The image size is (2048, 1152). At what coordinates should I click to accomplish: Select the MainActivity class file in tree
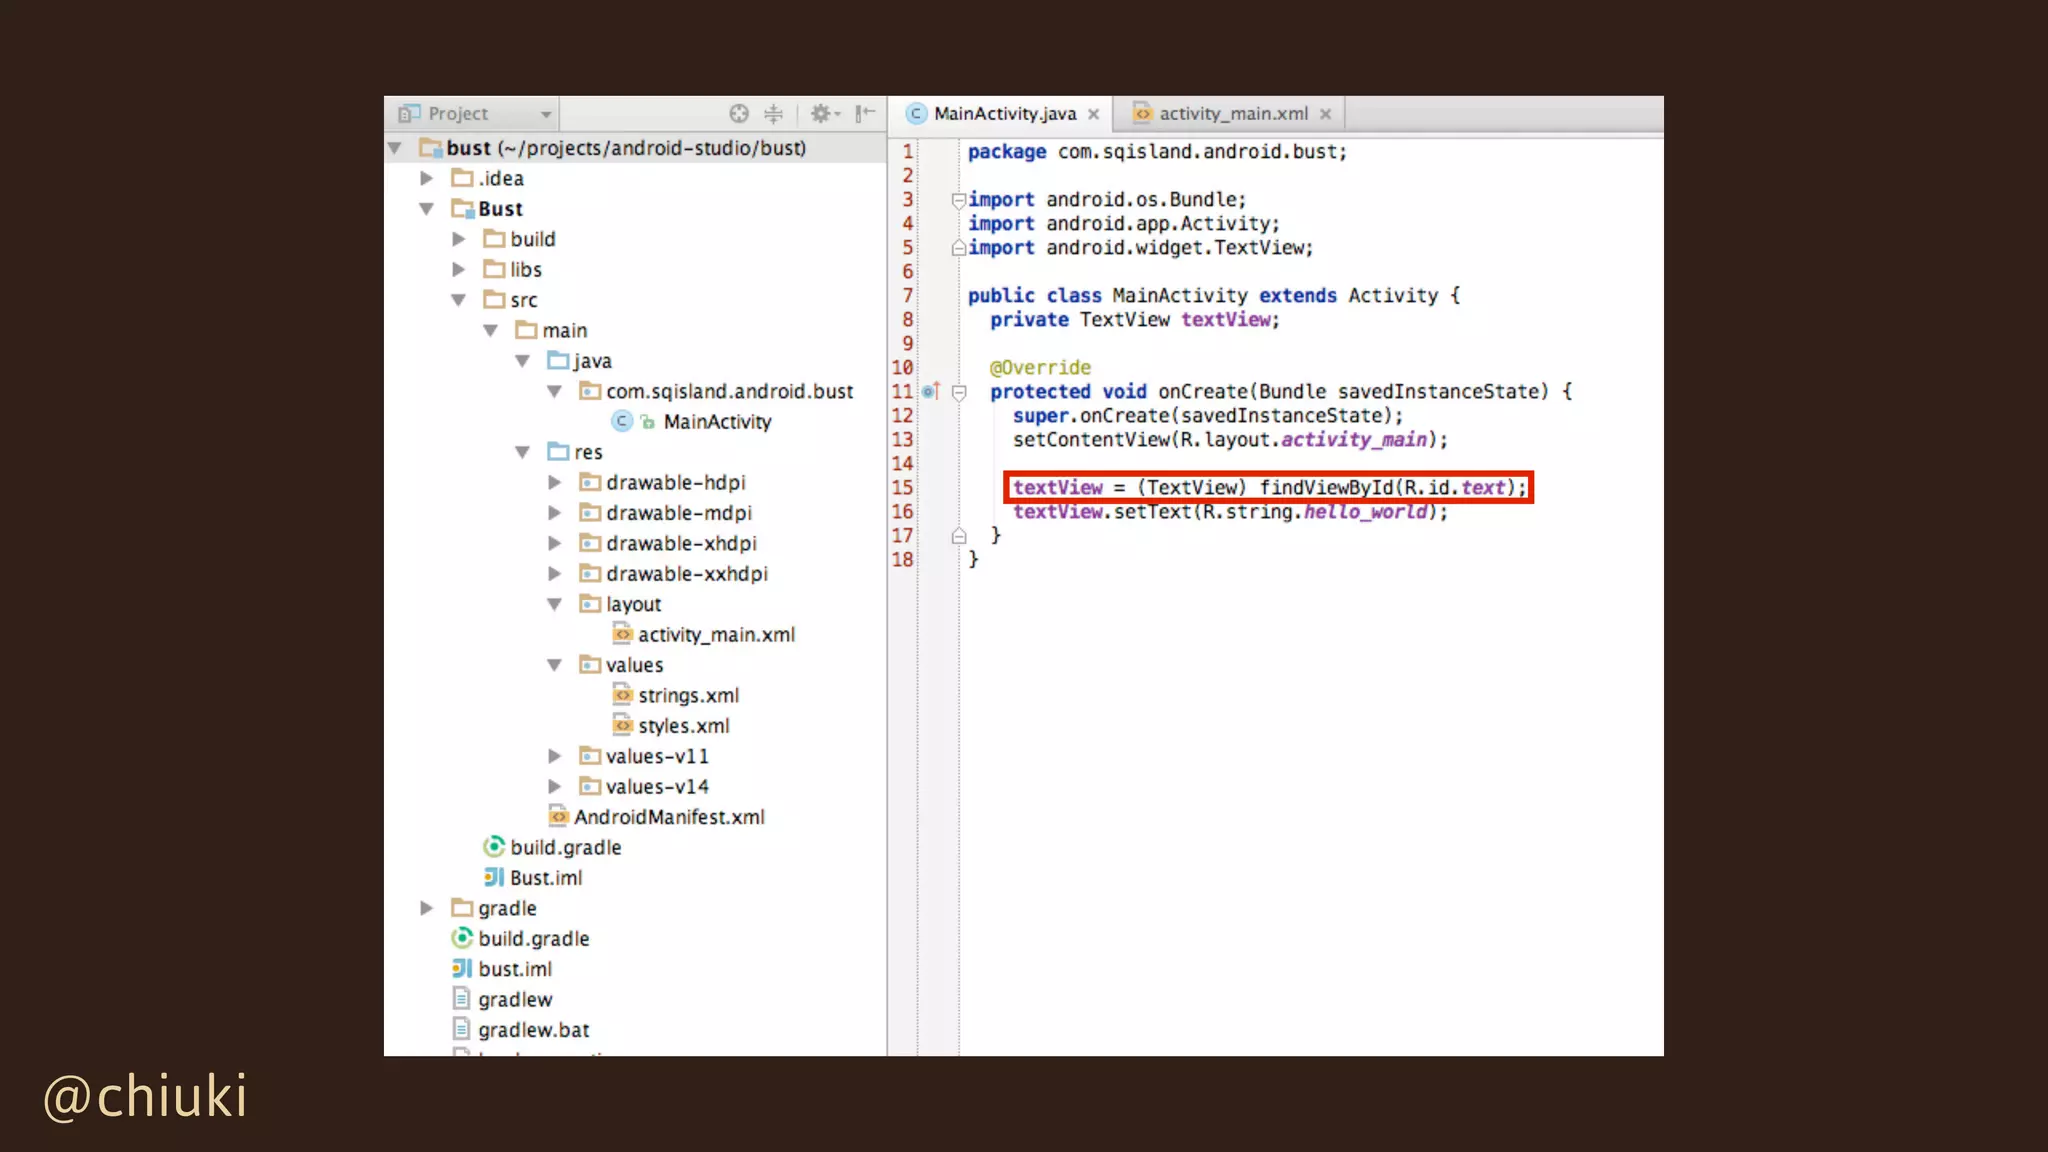(716, 422)
